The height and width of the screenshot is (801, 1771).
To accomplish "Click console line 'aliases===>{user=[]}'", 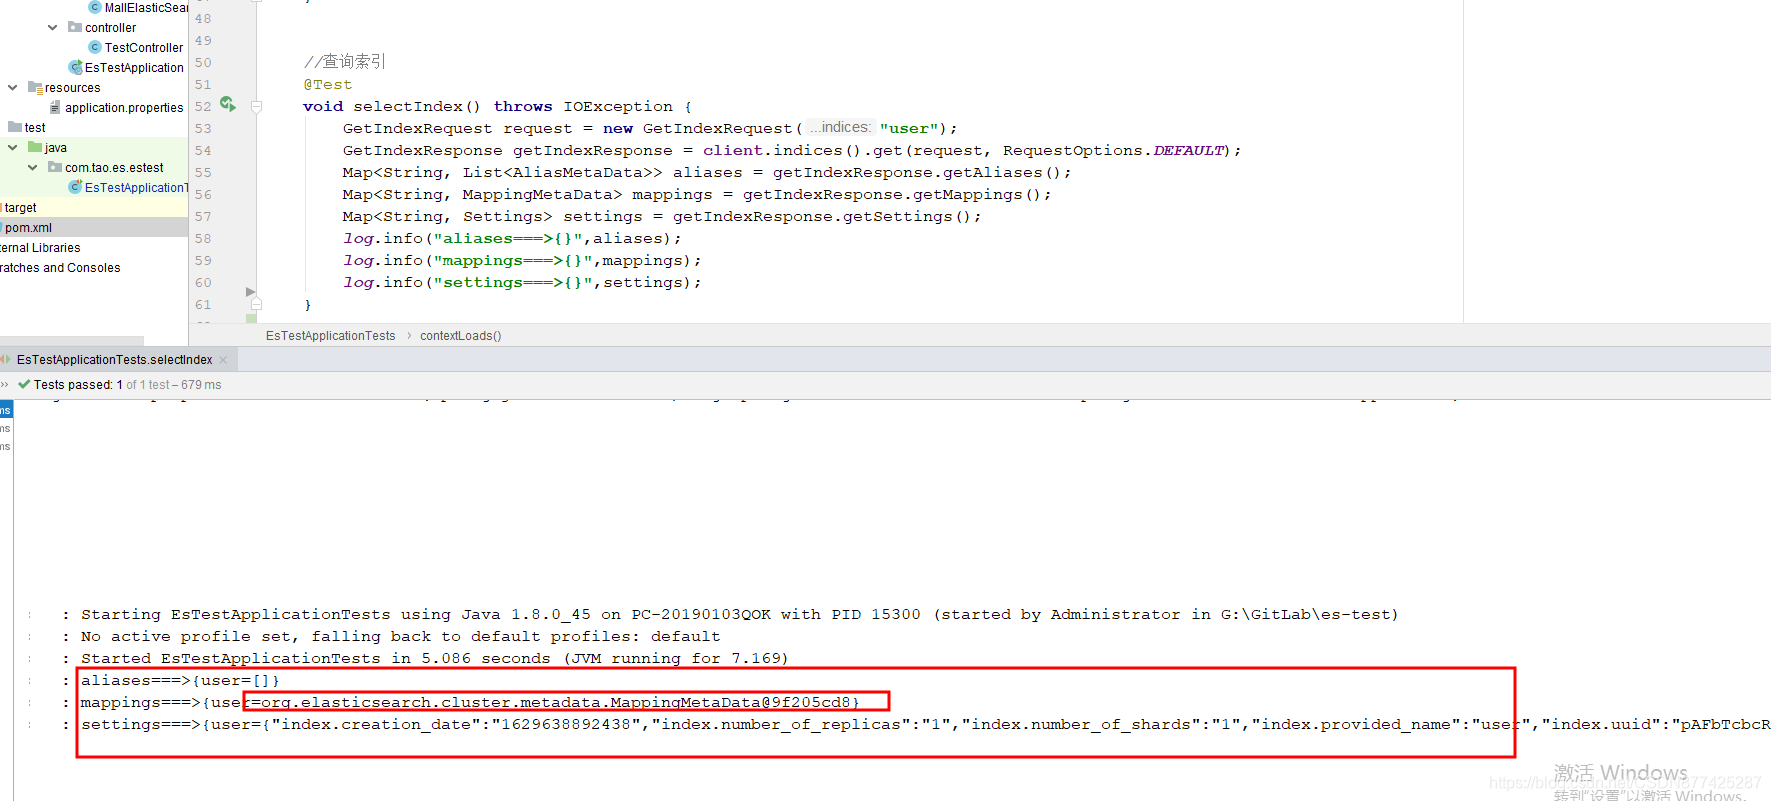I will click(x=180, y=680).
